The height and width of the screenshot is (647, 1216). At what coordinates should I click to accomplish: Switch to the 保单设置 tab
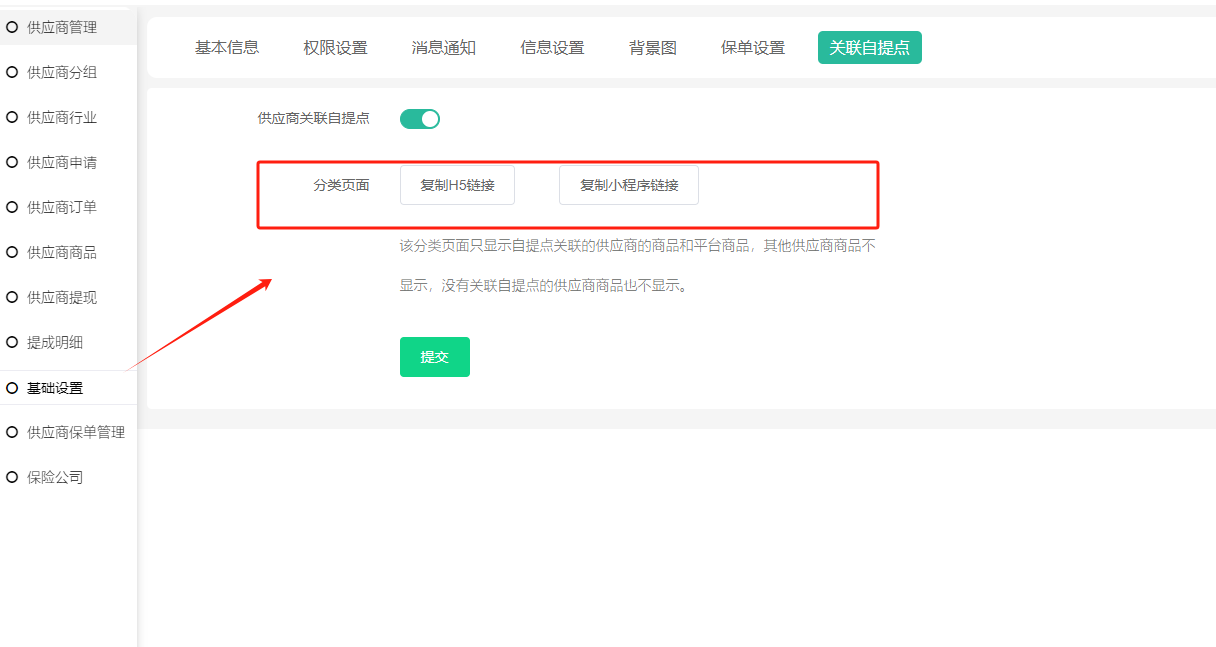point(752,48)
